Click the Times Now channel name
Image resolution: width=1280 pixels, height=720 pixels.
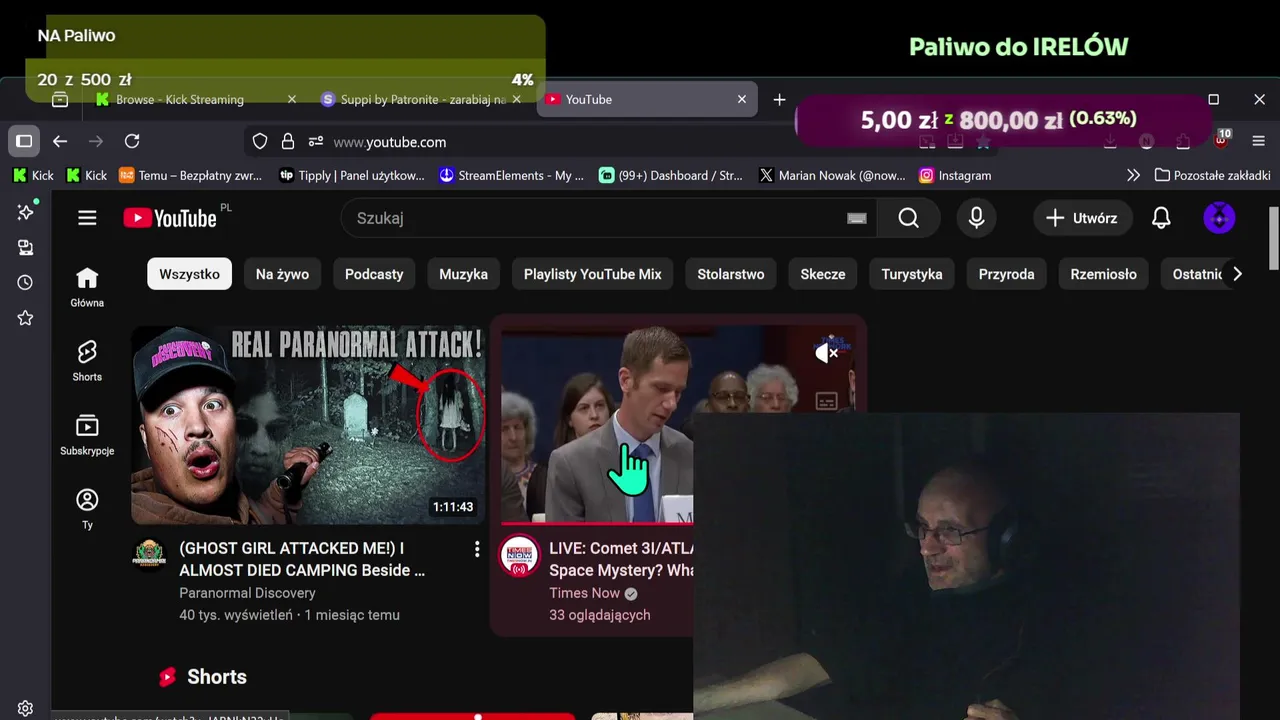(585, 593)
